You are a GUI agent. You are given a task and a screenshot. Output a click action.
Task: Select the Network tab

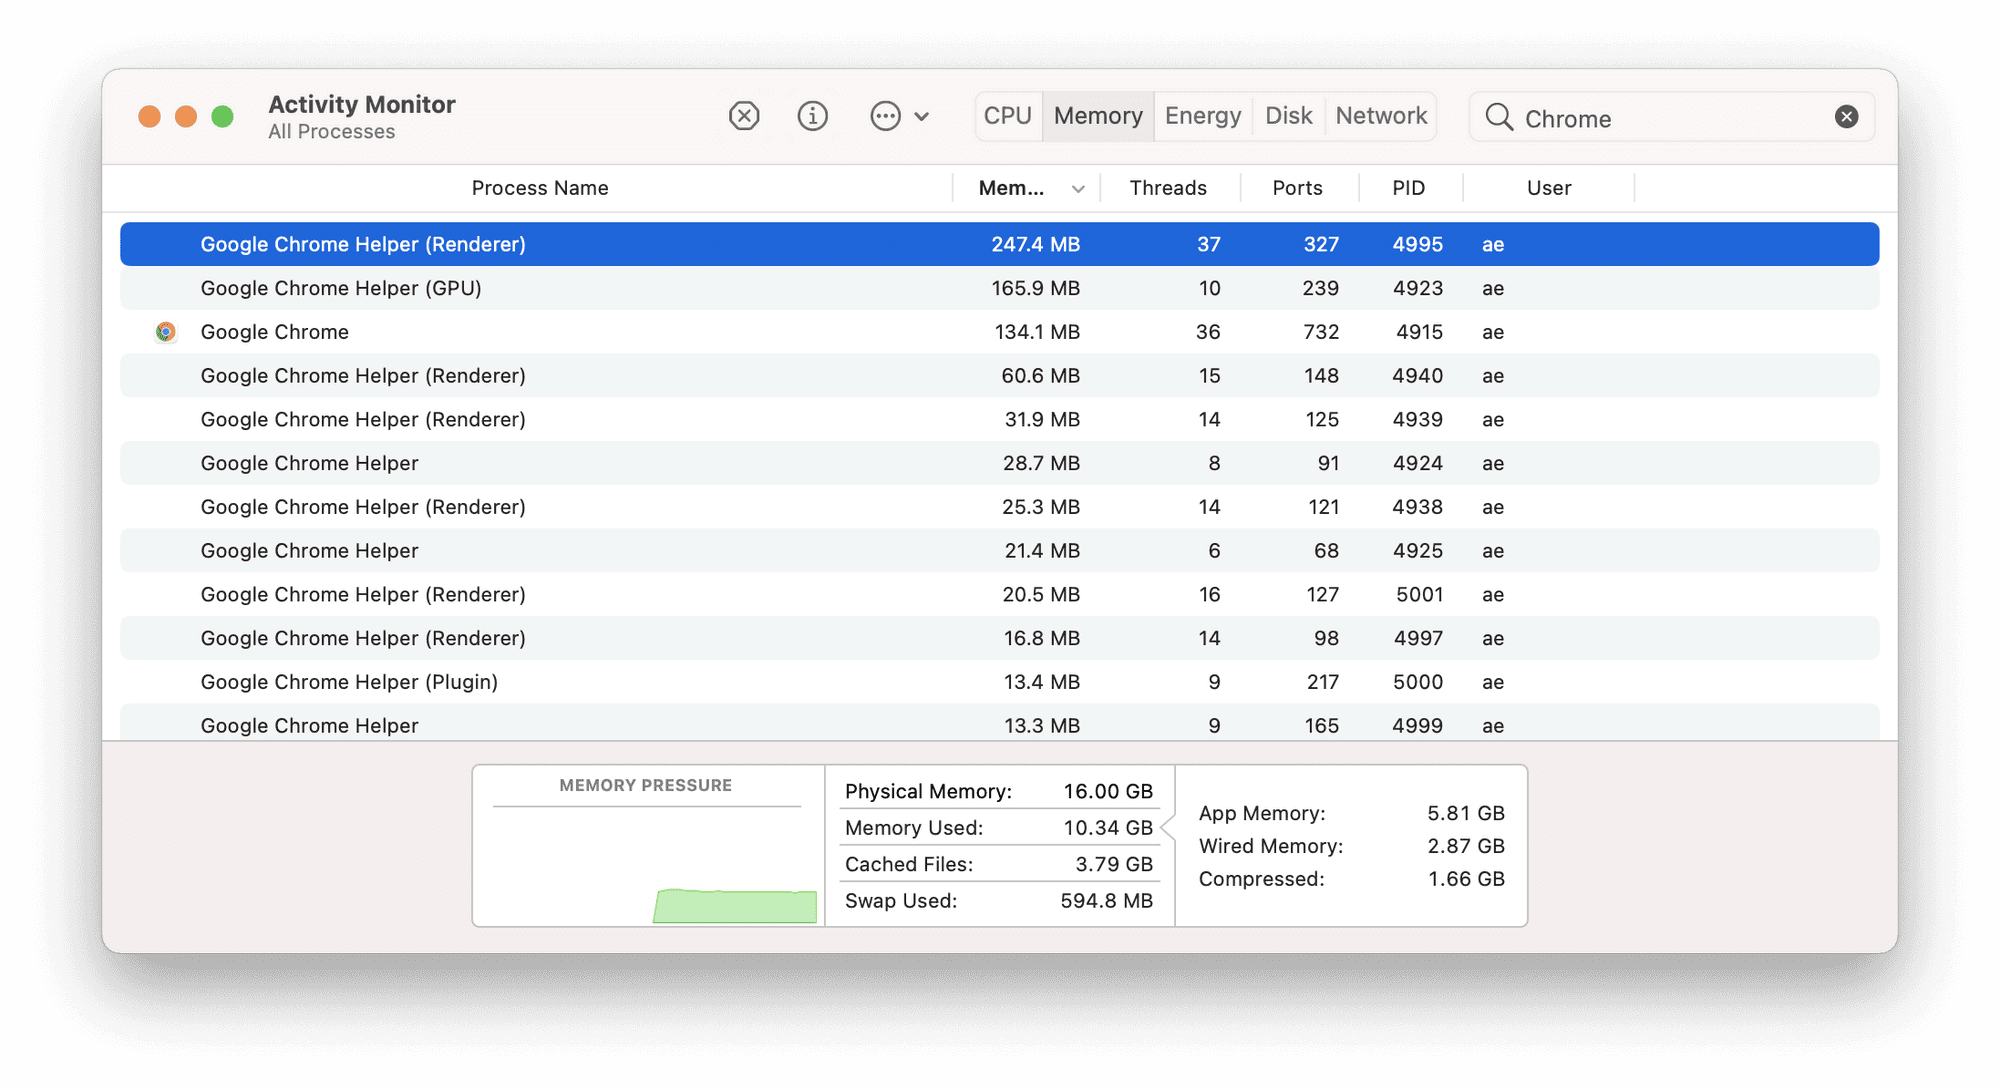(1381, 116)
